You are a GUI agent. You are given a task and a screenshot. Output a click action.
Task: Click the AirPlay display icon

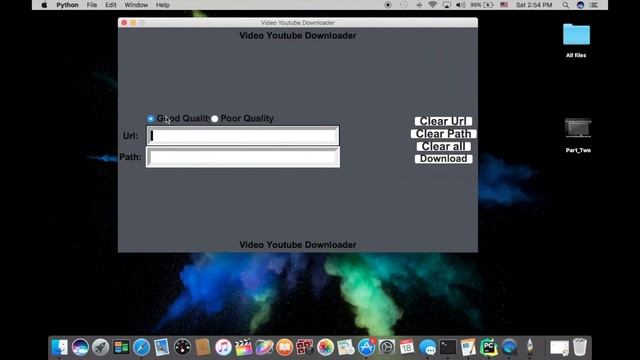coord(447,5)
